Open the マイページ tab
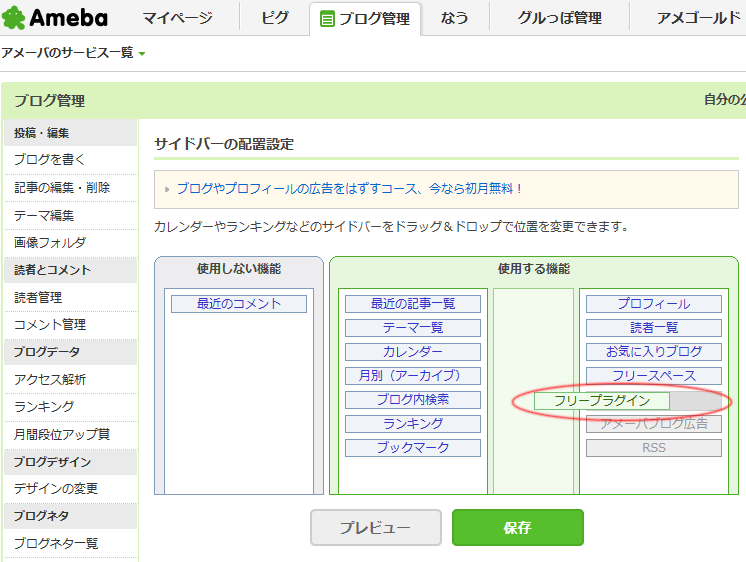 coord(177,18)
